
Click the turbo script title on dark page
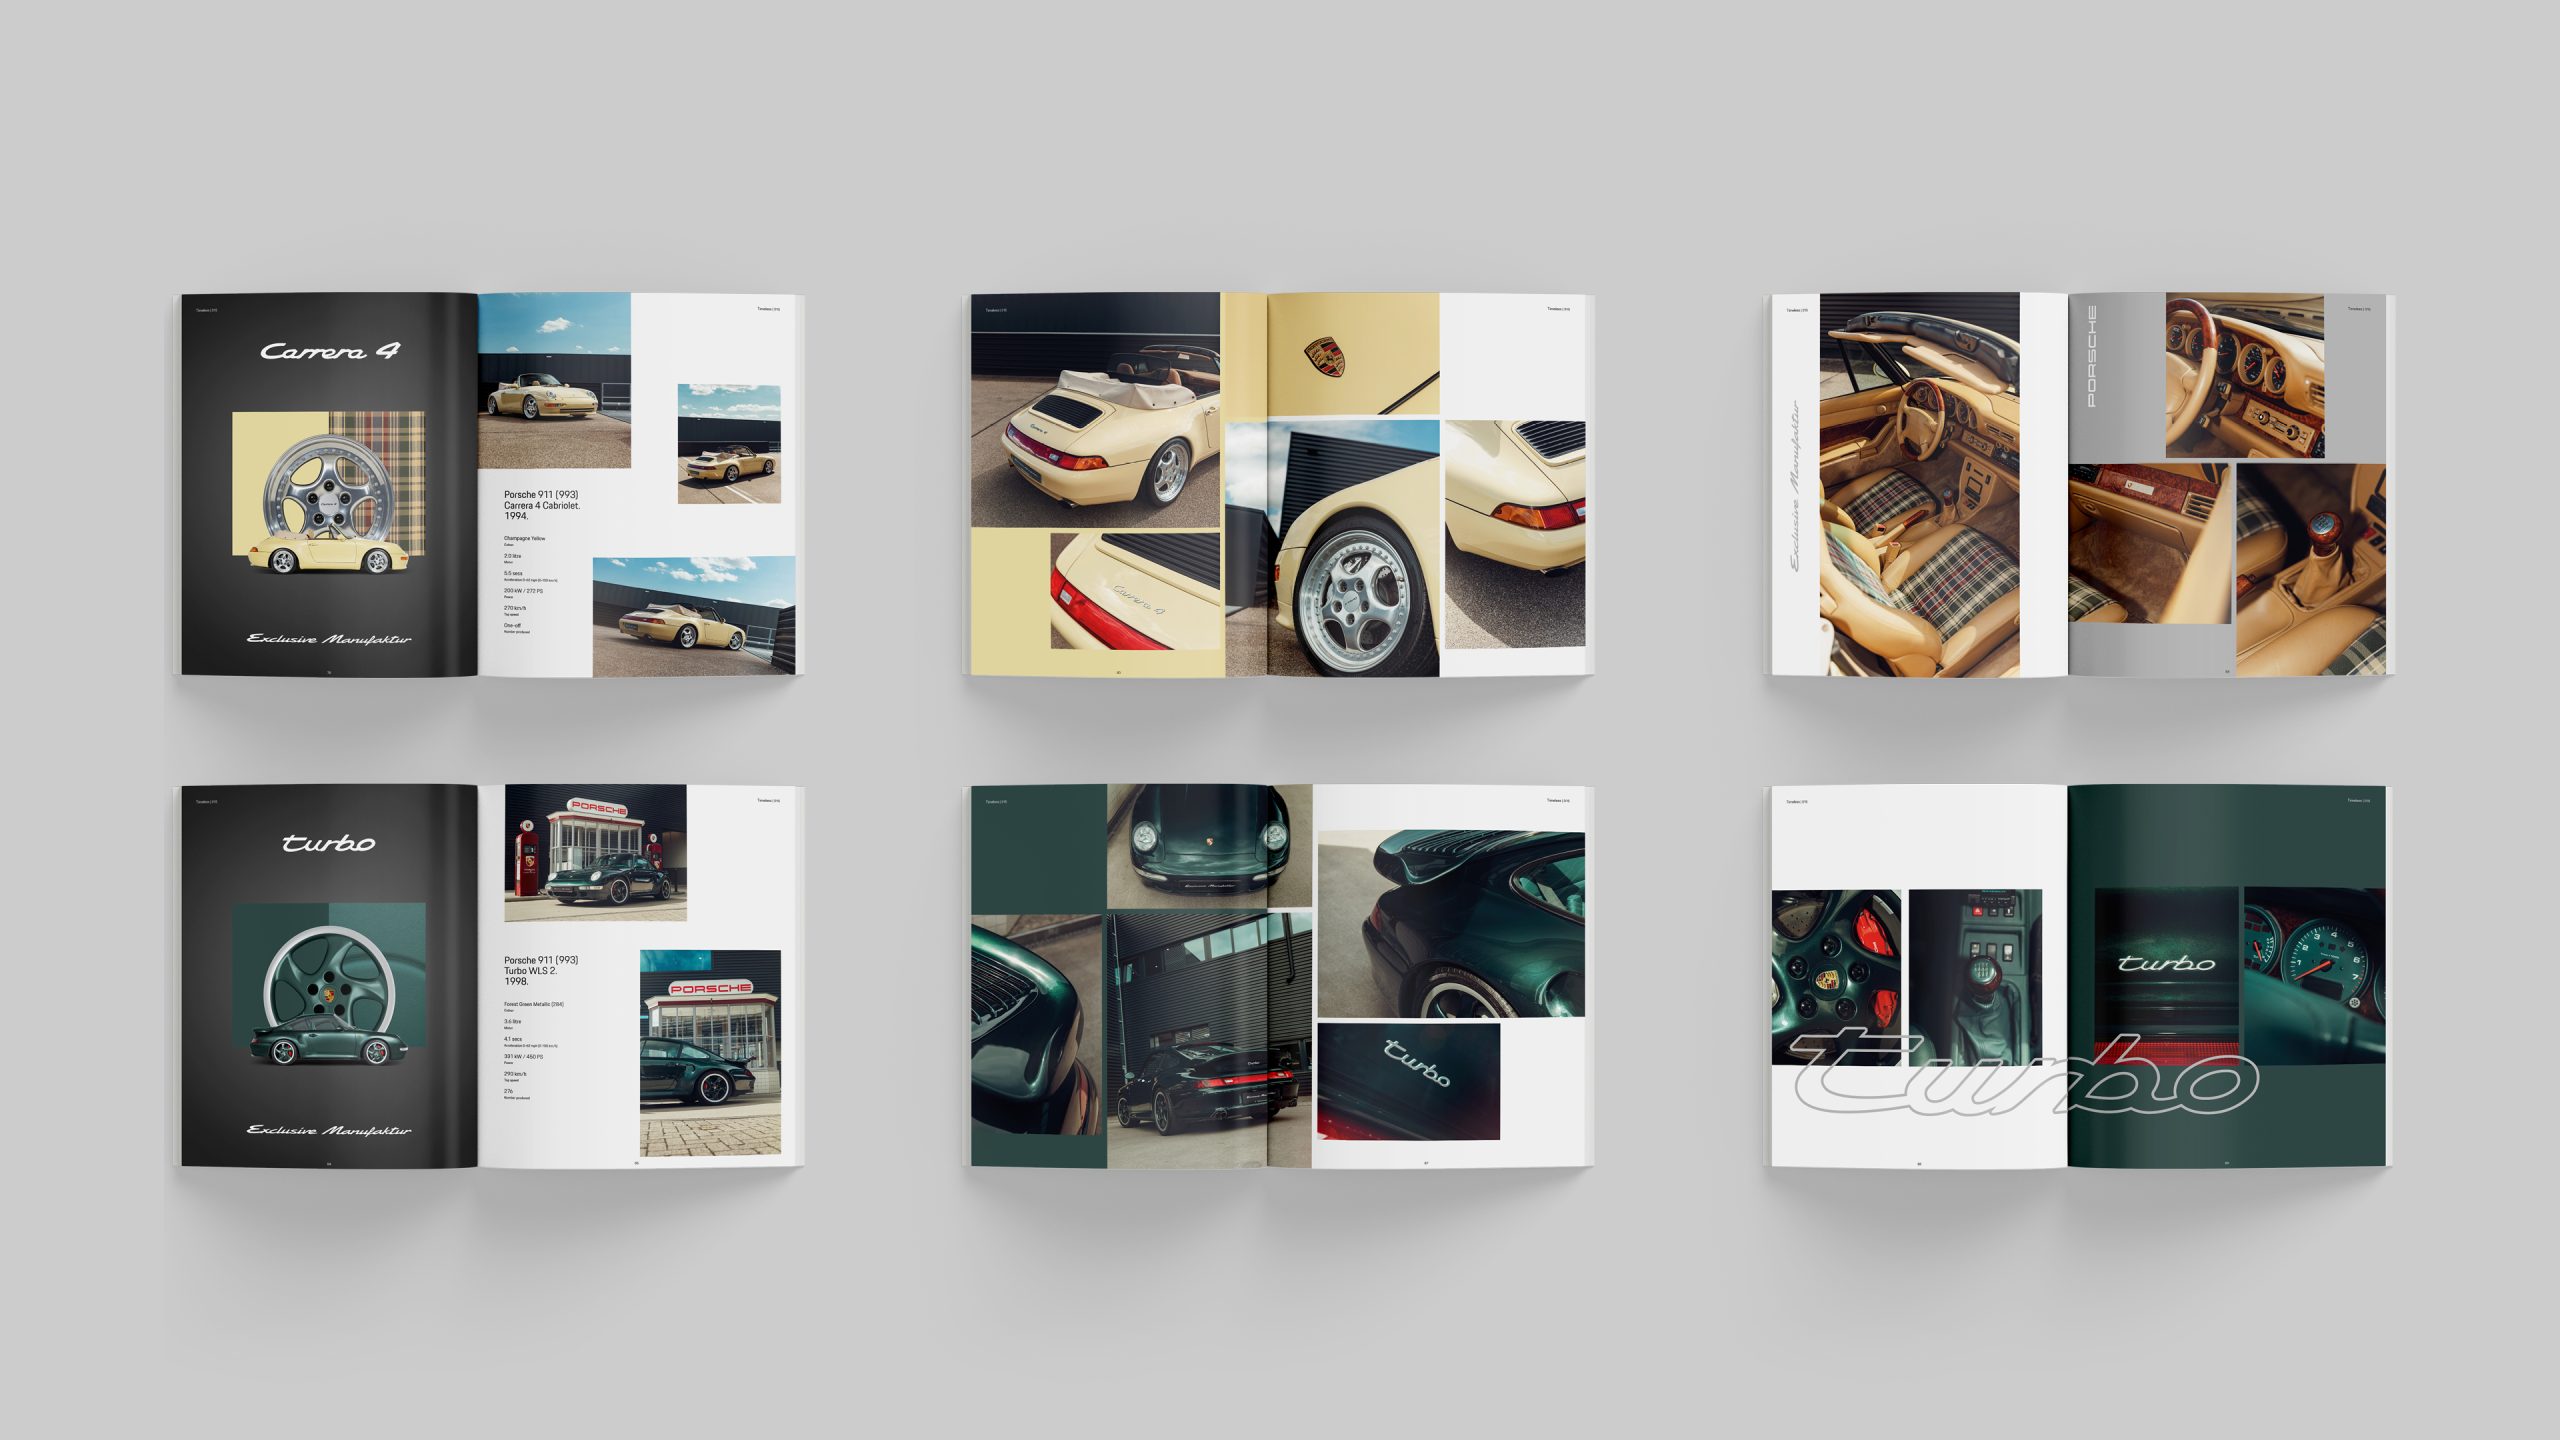(x=329, y=843)
